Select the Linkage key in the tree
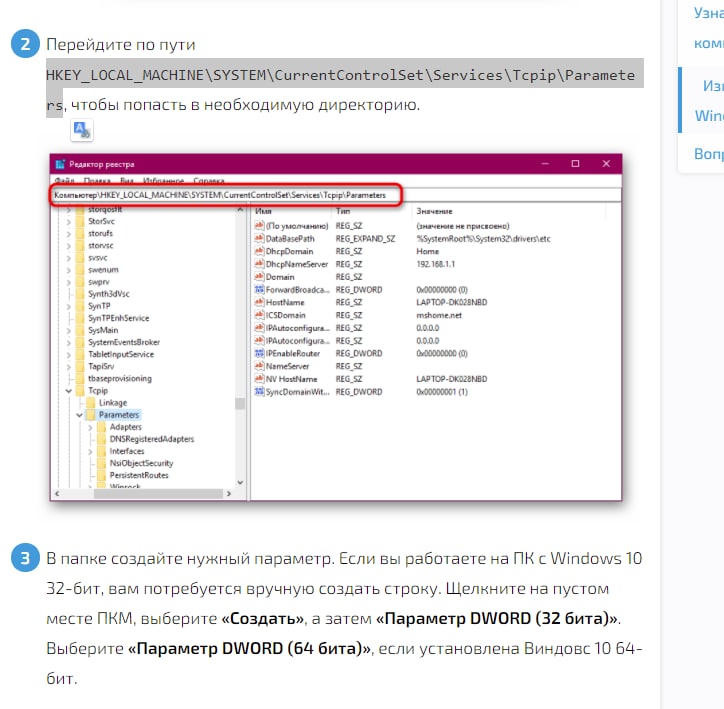724x709 pixels. (113, 403)
